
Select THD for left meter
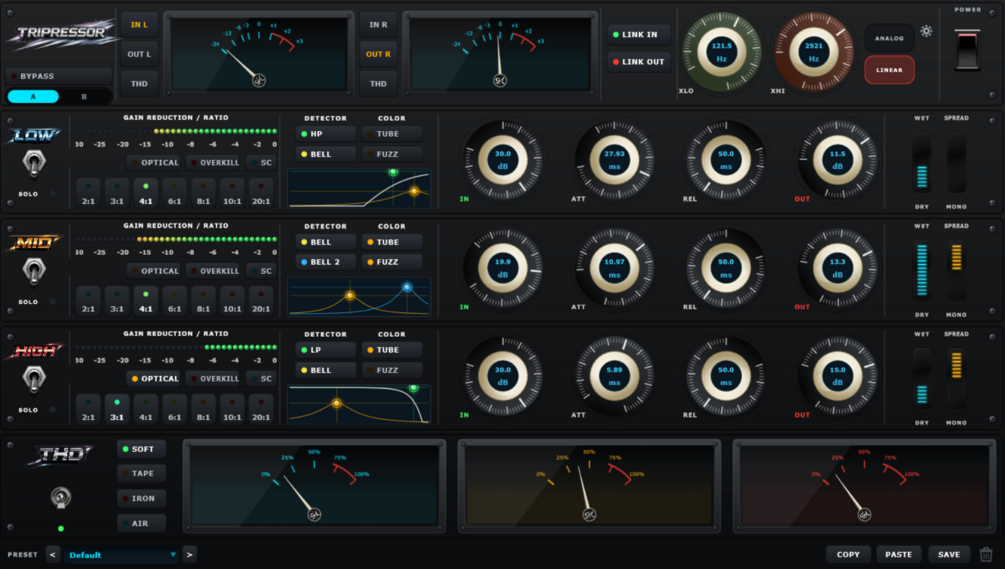(x=139, y=84)
